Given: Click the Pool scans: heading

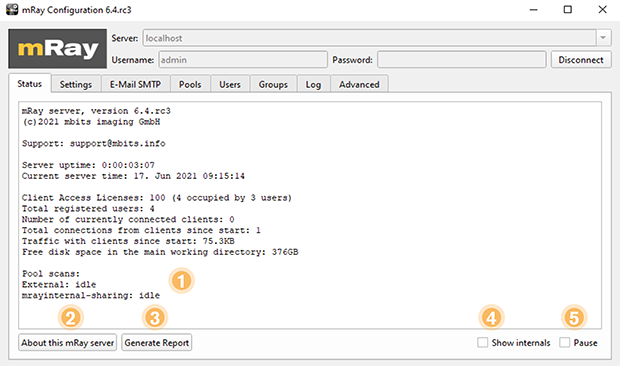Looking at the screenshot, I should pyautogui.click(x=51, y=274).
